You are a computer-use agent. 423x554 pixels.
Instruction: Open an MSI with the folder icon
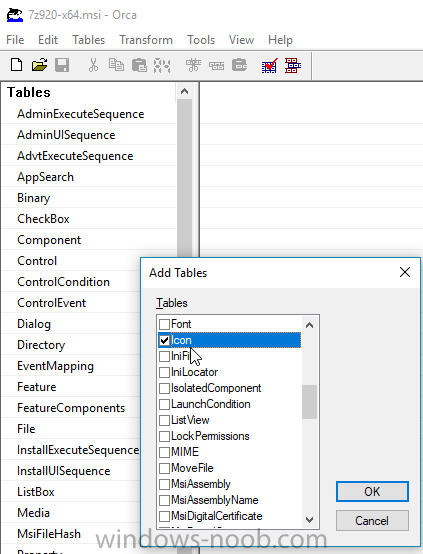(39, 65)
